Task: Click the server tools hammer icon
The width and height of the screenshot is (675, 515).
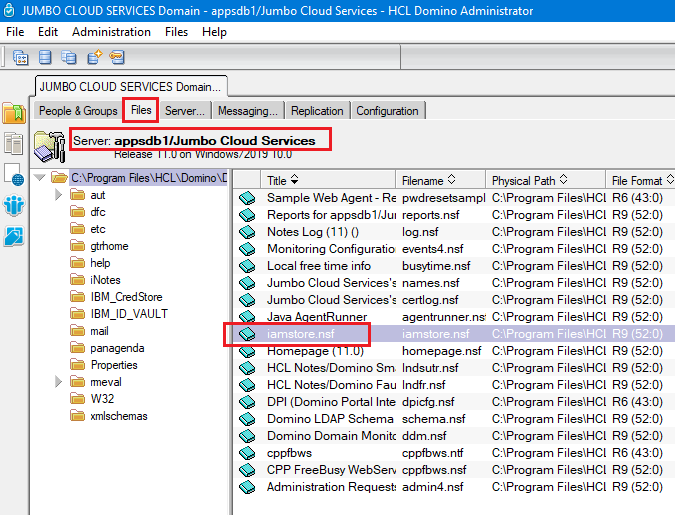Action: 49,147
